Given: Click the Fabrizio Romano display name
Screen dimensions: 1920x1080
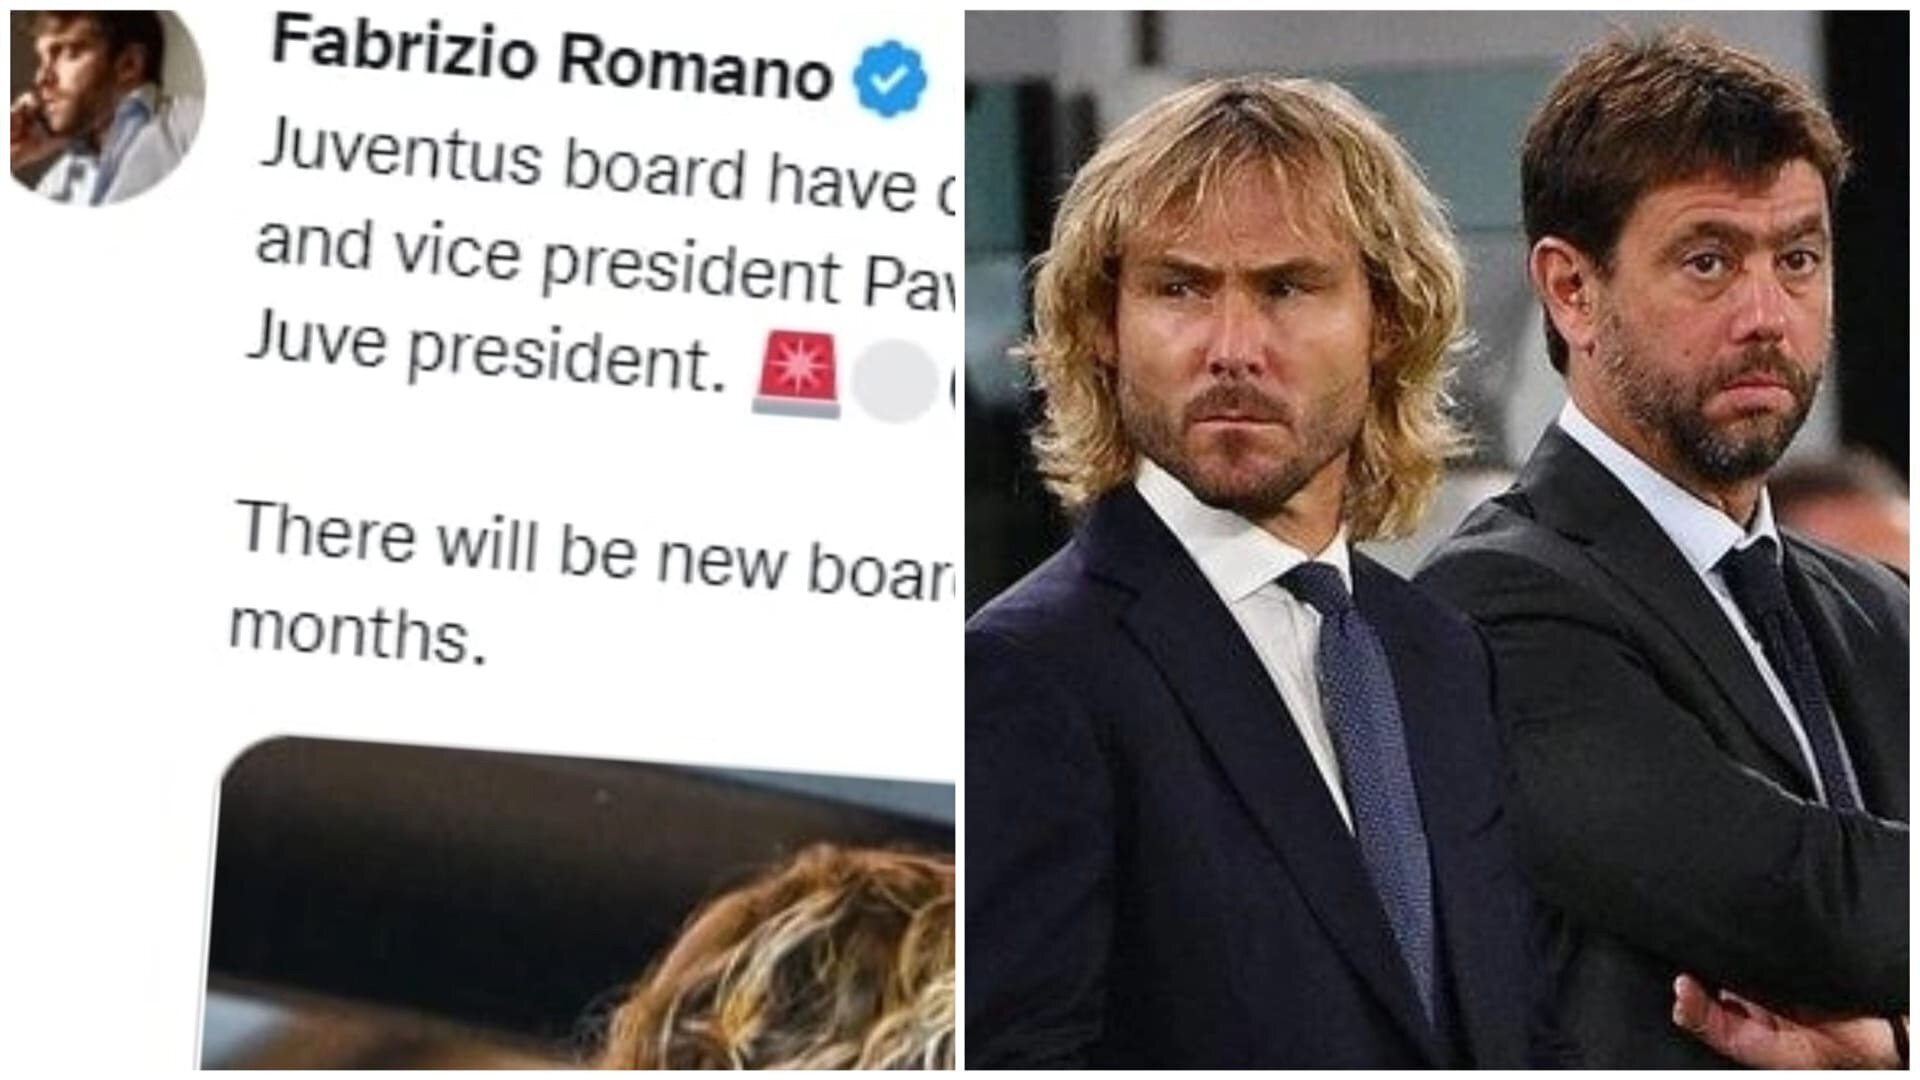Looking at the screenshot, I should (x=551, y=59).
